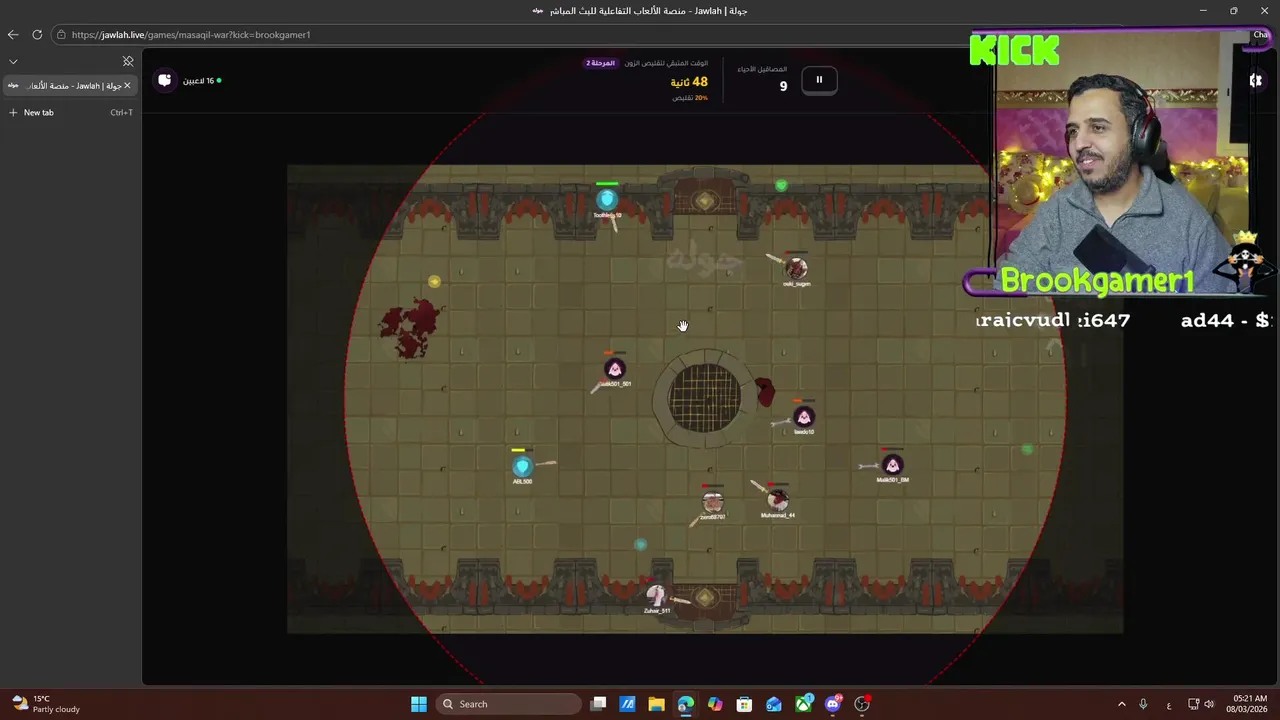
Task: Click the chat bubble icon beside player count
Action: (x=165, y=80)
